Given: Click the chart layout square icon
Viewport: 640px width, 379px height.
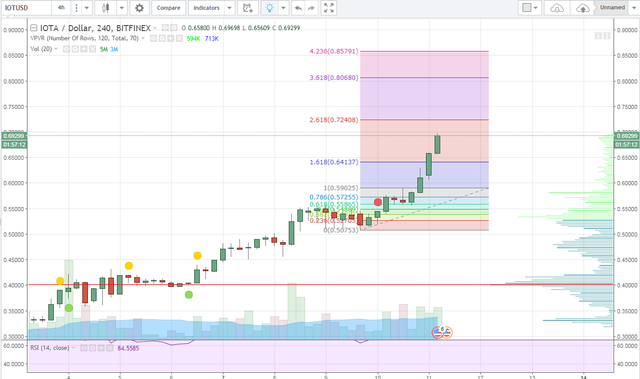Looking at the screenshot, I should [527, 8].
